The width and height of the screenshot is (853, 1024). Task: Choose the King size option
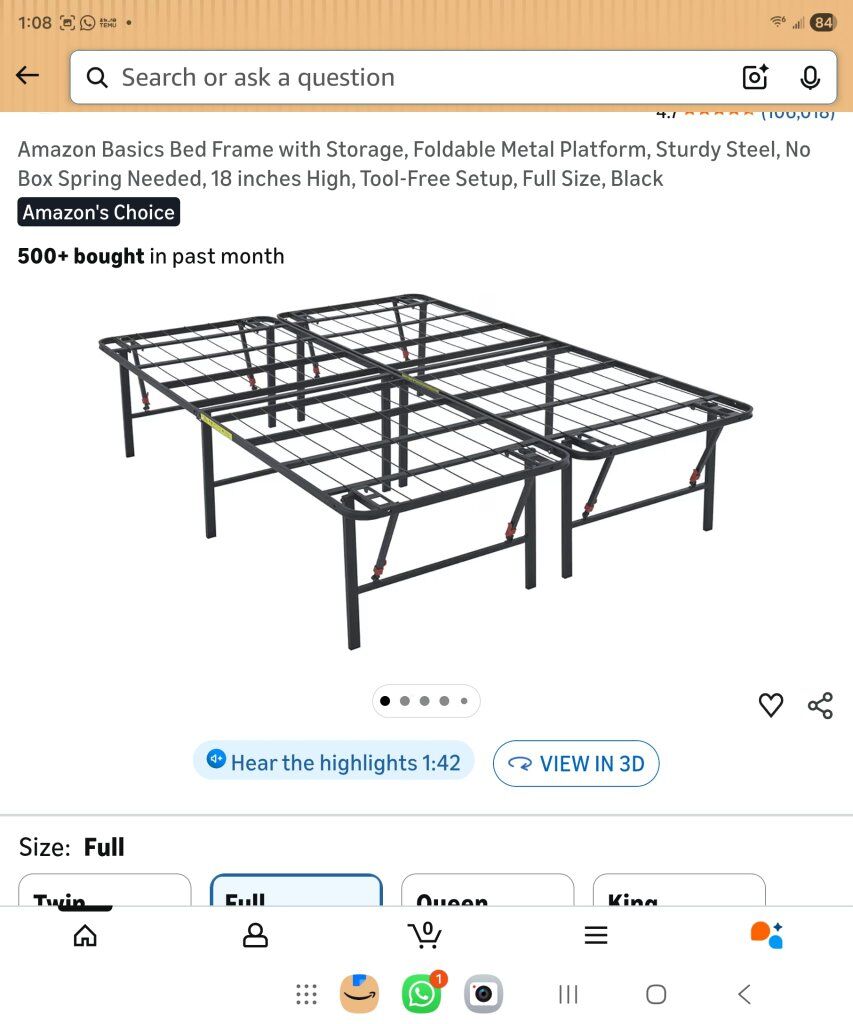pos(679,891)
